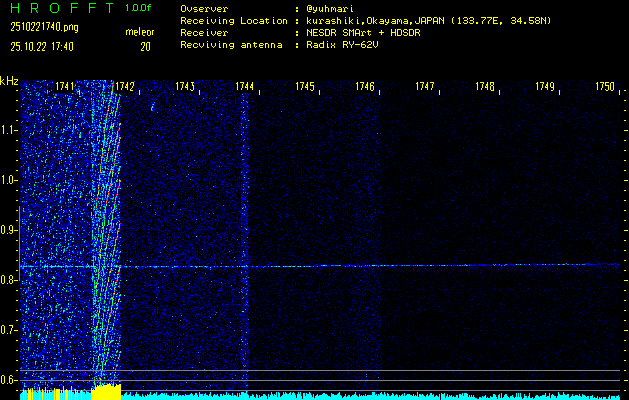Select the 2510221740.png filename label
Image resolution: width=629 pixels, height=400 pixels.
click(39, 26)
